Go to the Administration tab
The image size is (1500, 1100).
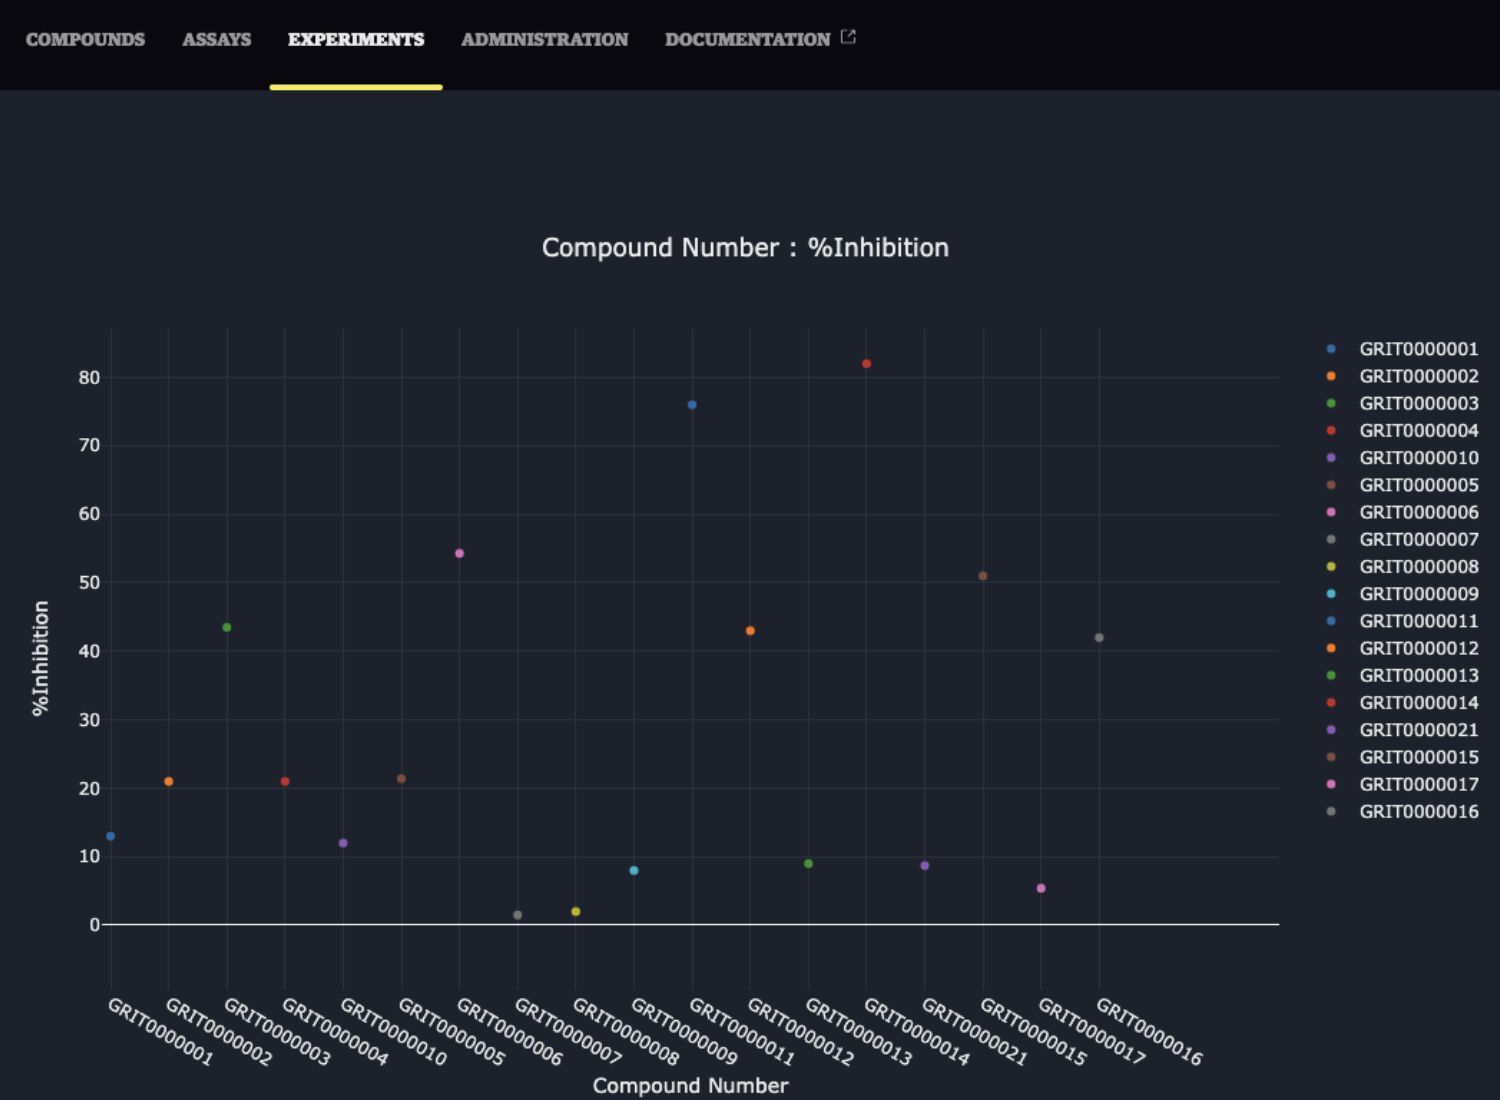(x=544, y=39)
